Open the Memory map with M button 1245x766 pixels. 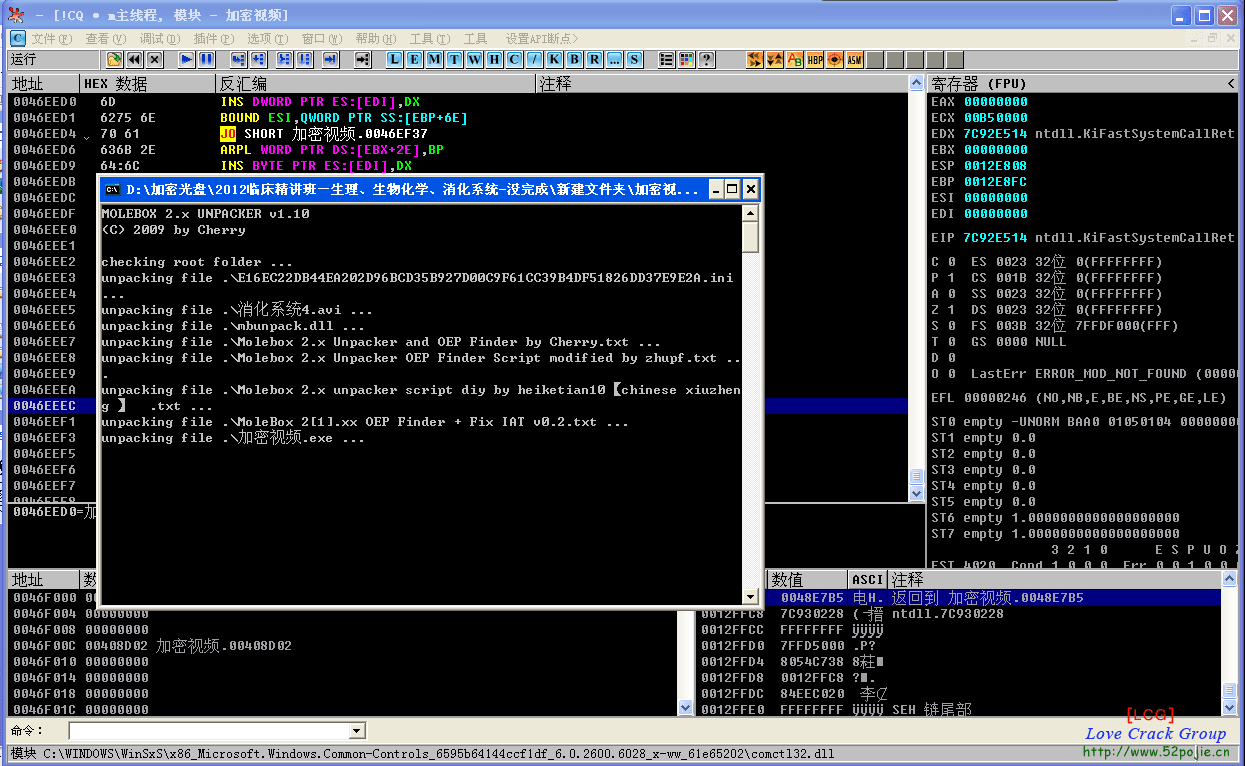coord(434,60)
